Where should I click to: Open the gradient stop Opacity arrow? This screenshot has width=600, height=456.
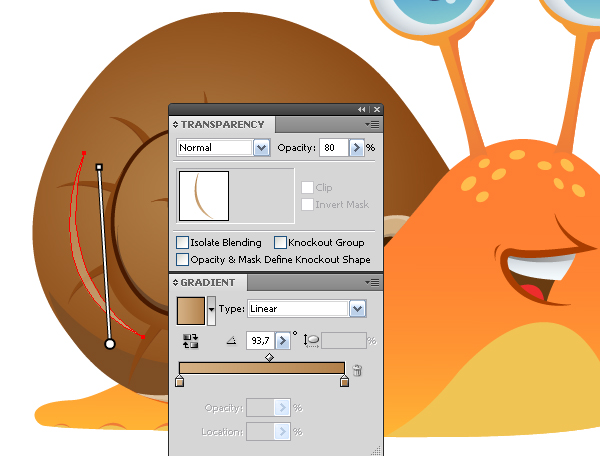[x=282, y=408]
